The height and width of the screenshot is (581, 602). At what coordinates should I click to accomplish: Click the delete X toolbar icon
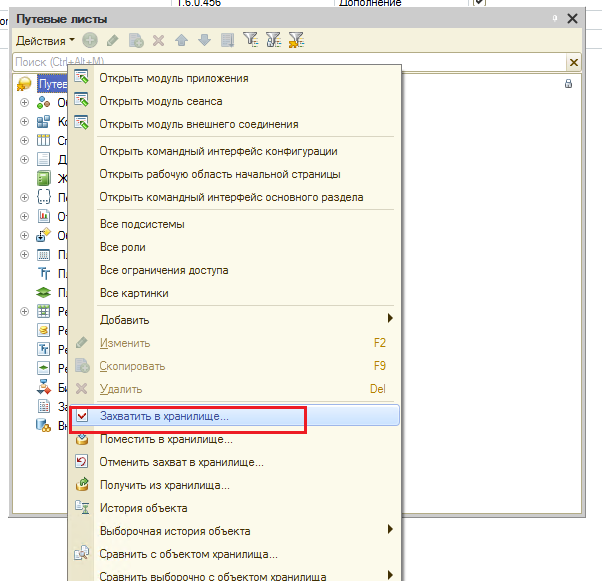point(158,40)
